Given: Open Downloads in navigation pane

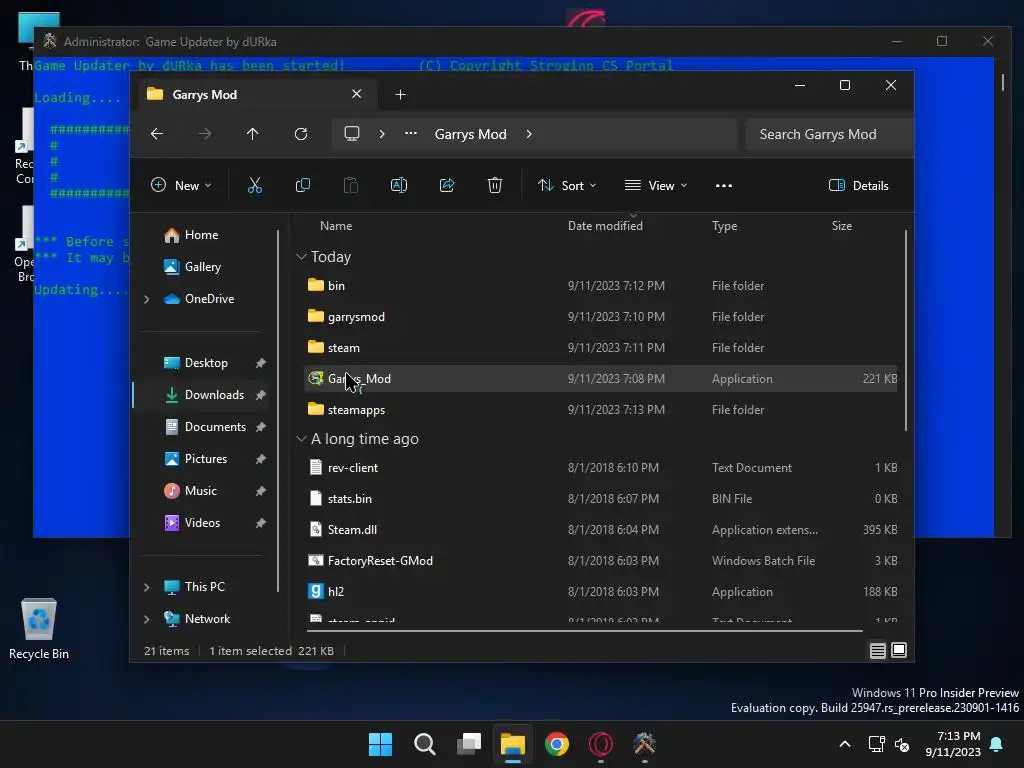Looking at the screenshot, I should click(x=214, y=395).
